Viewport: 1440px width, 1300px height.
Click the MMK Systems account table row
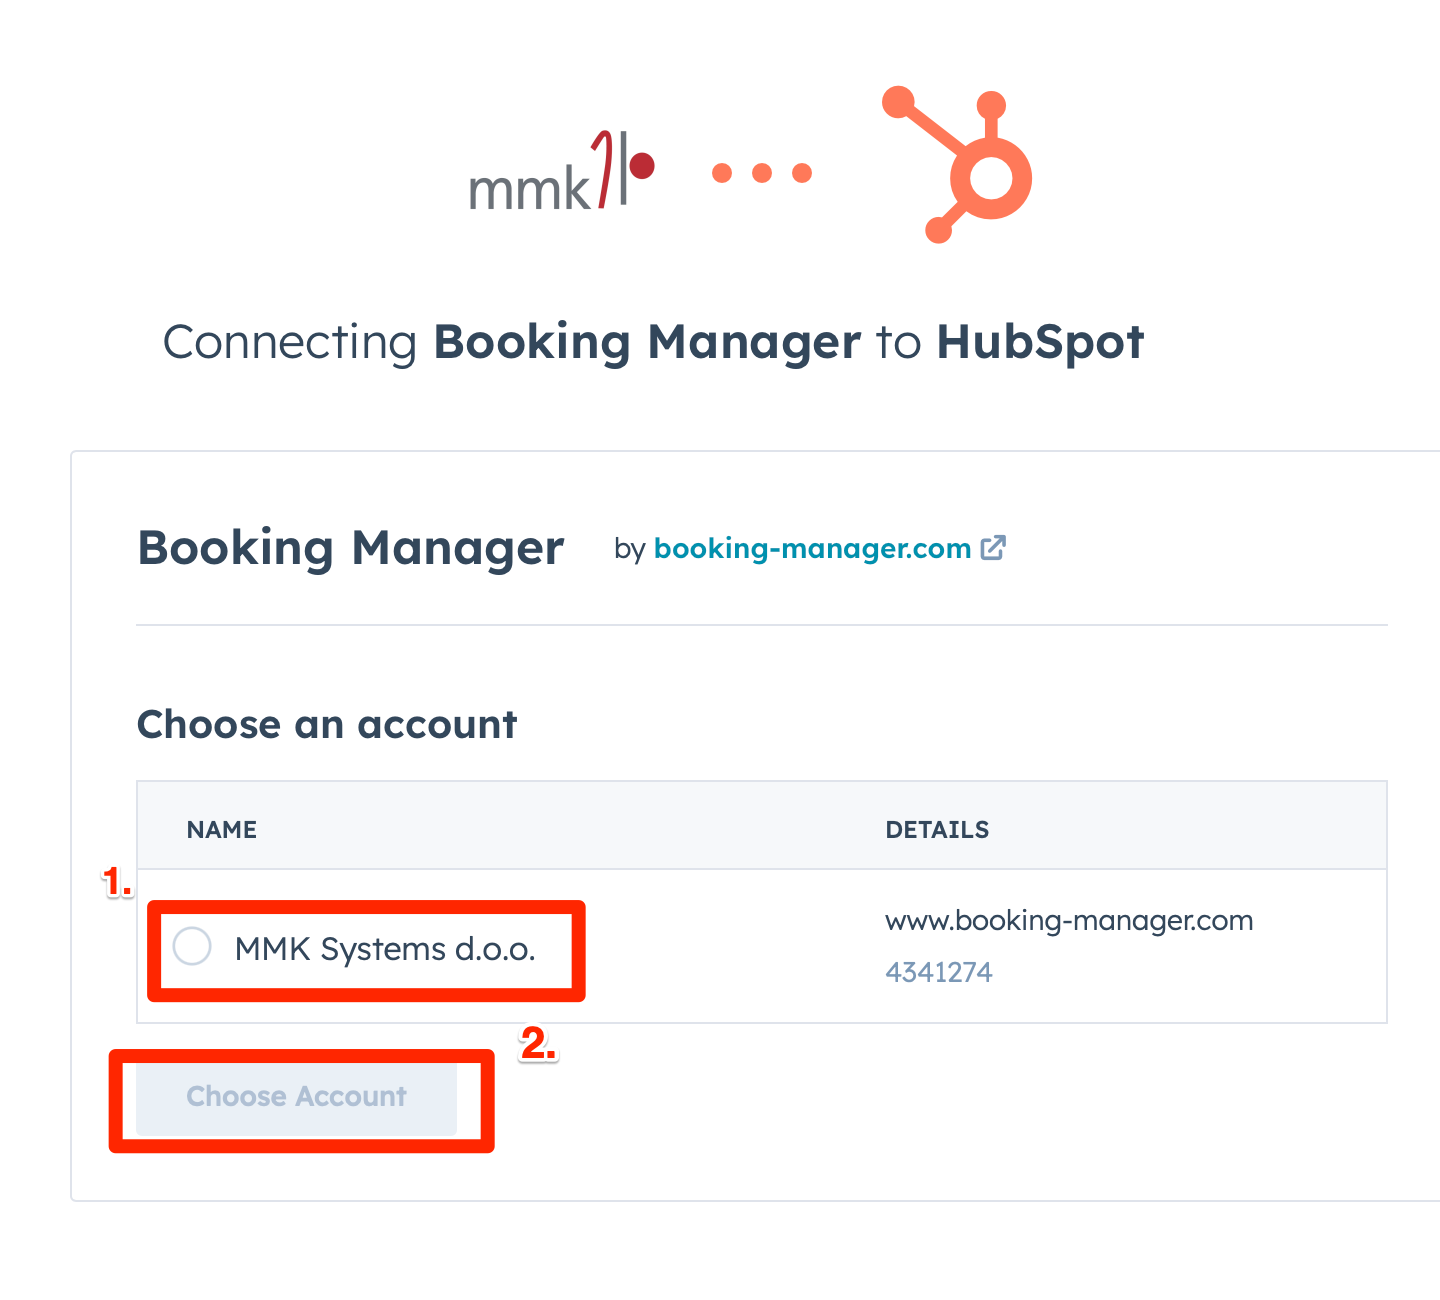(762, 946)
